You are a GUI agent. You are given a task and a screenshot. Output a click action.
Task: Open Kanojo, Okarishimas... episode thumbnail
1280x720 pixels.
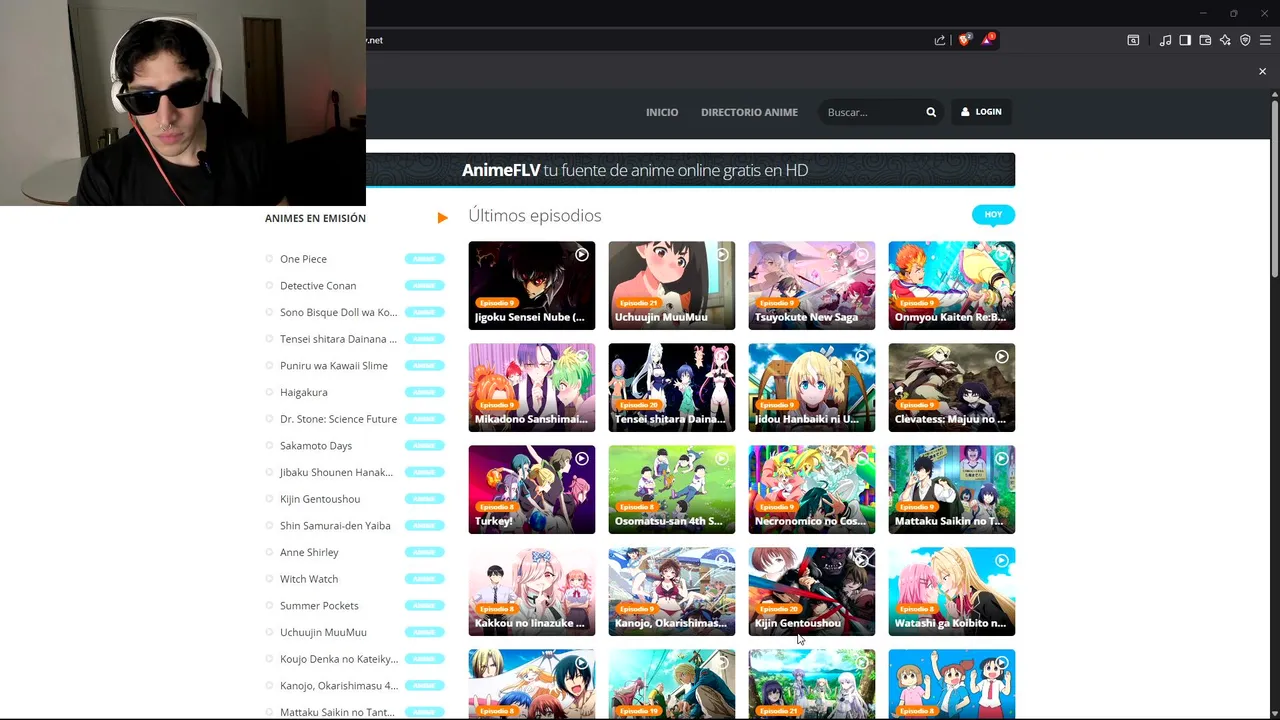(672, 591)
